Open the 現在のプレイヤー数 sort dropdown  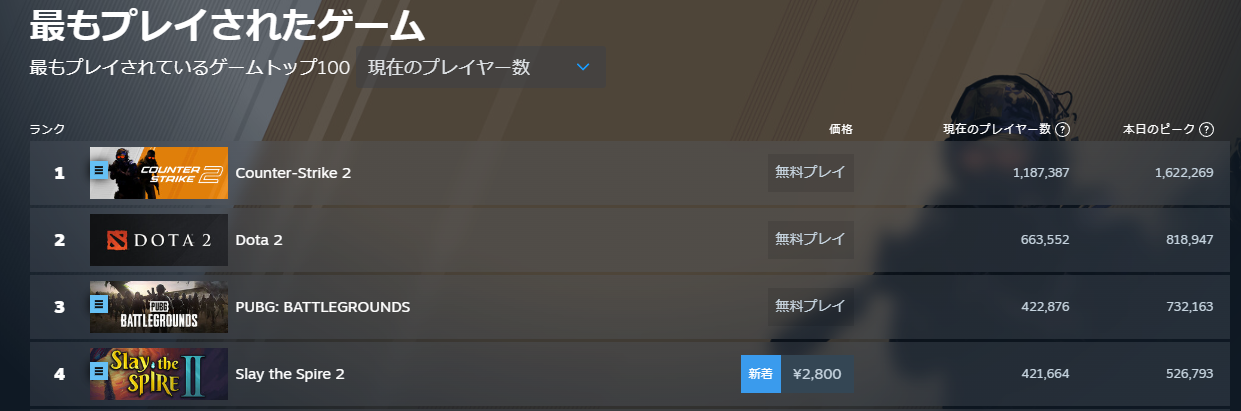click(480, 68)
